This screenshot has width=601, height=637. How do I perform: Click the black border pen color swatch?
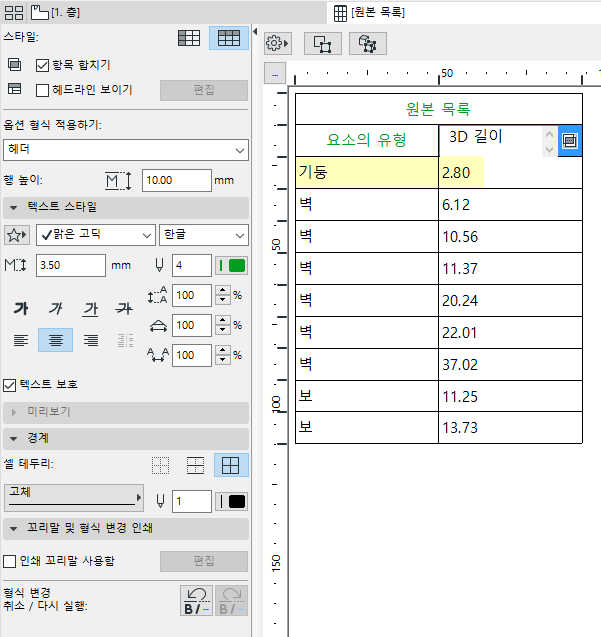point(231,502)
